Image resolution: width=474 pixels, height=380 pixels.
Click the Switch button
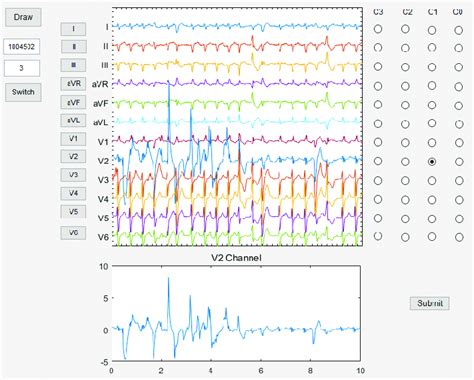(23, 92)
